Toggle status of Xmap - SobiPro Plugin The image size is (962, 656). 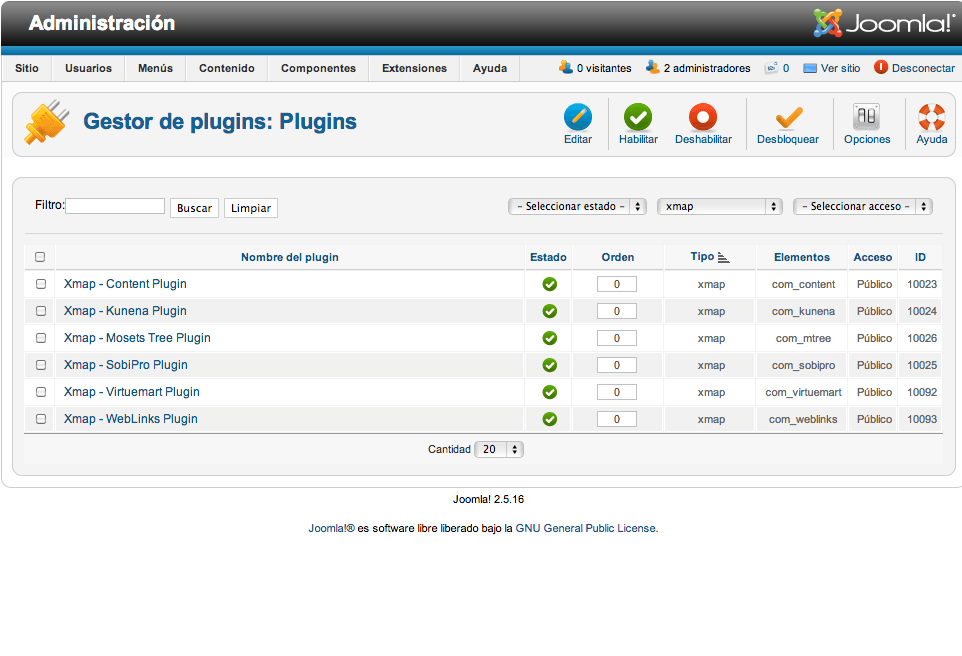(550, 365)
